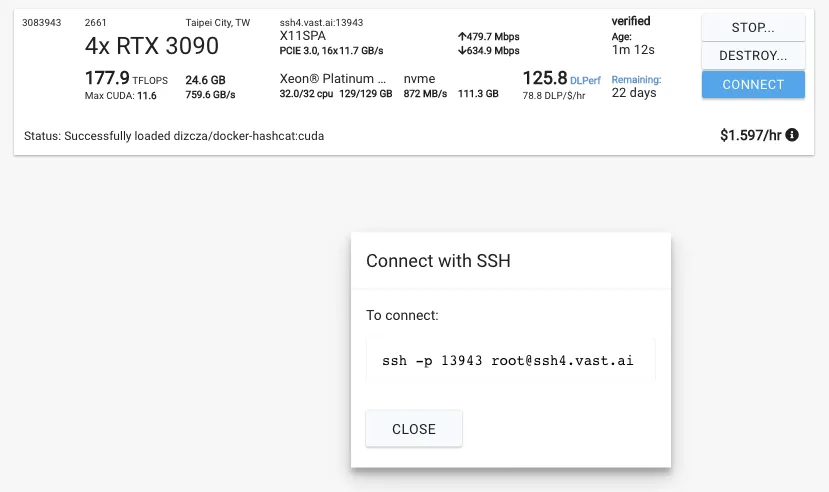Dismiss the SSH dialog with CLOSE
The image size is (829, 492).
[x=414, y=429]
